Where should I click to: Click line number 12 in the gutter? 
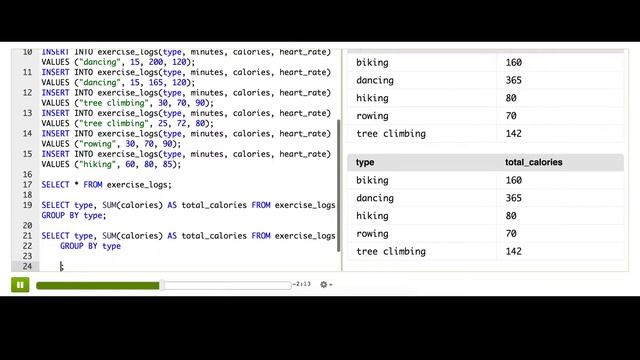pos(27,93)
